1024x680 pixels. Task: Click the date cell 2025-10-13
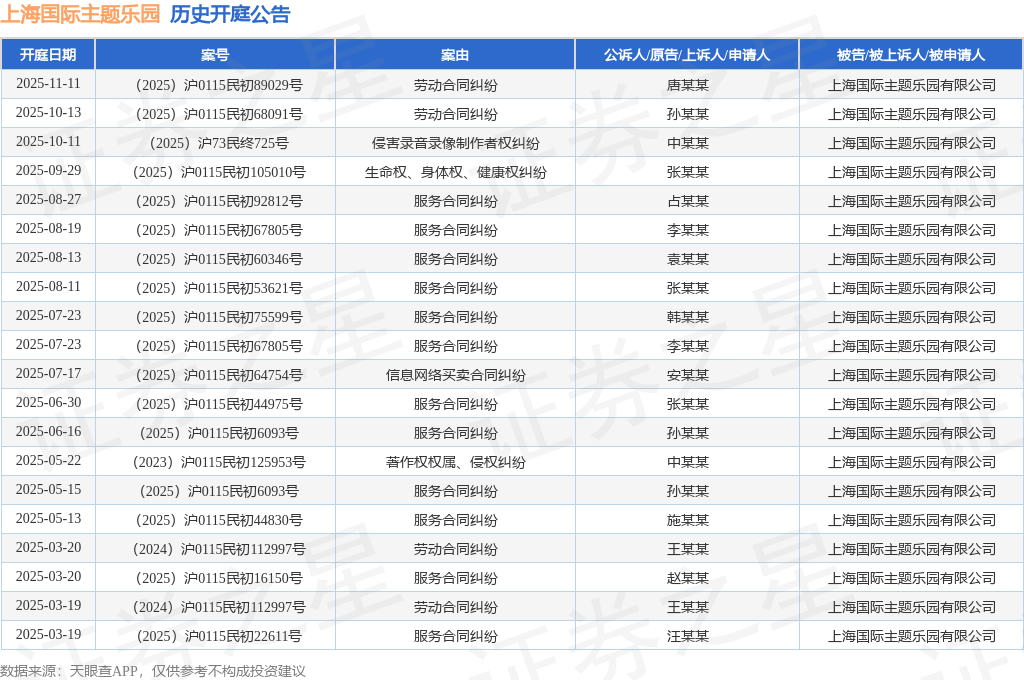48,112
